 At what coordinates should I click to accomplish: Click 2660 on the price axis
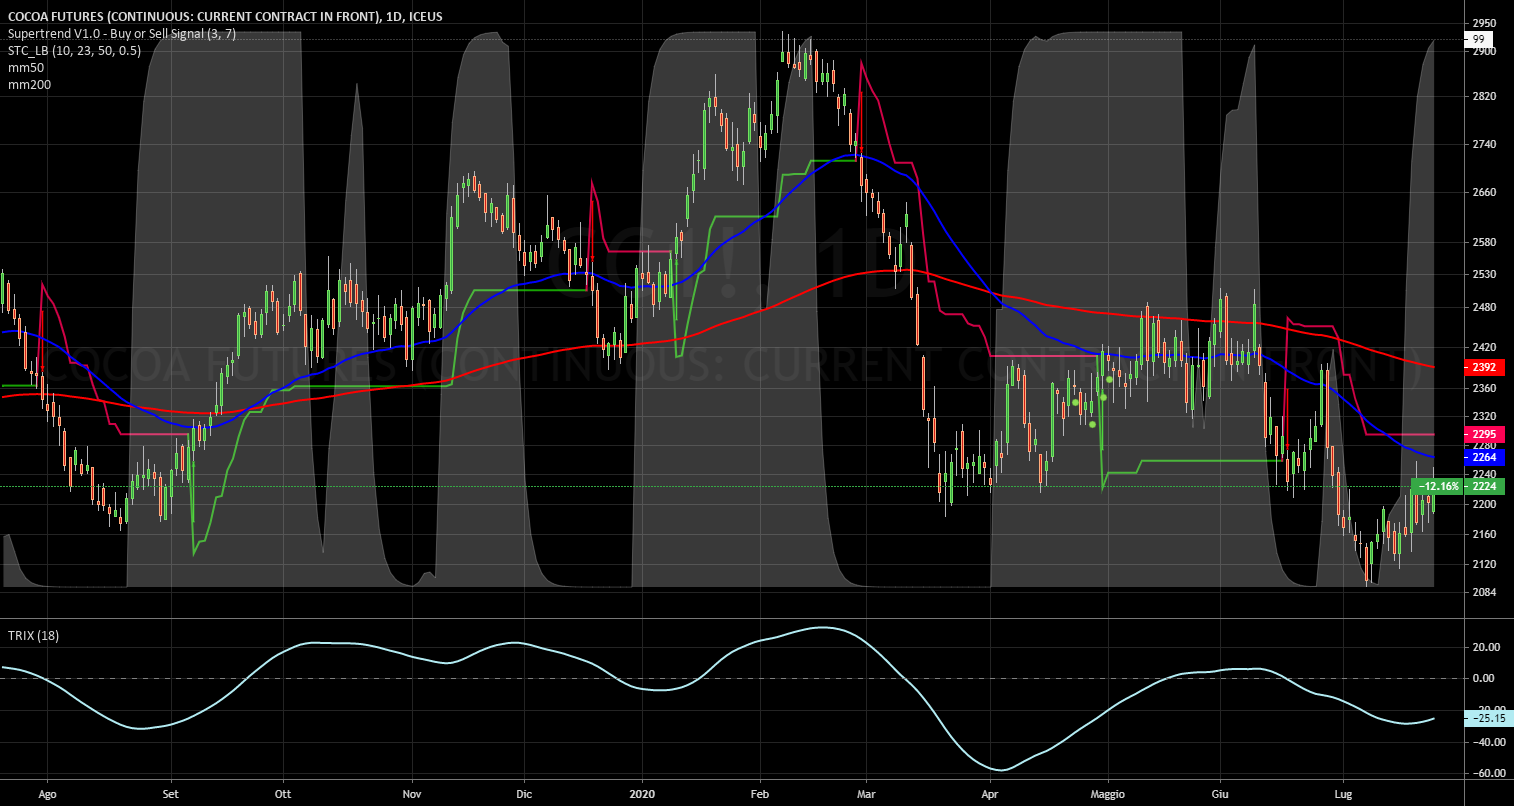(x=1484, y=193)
